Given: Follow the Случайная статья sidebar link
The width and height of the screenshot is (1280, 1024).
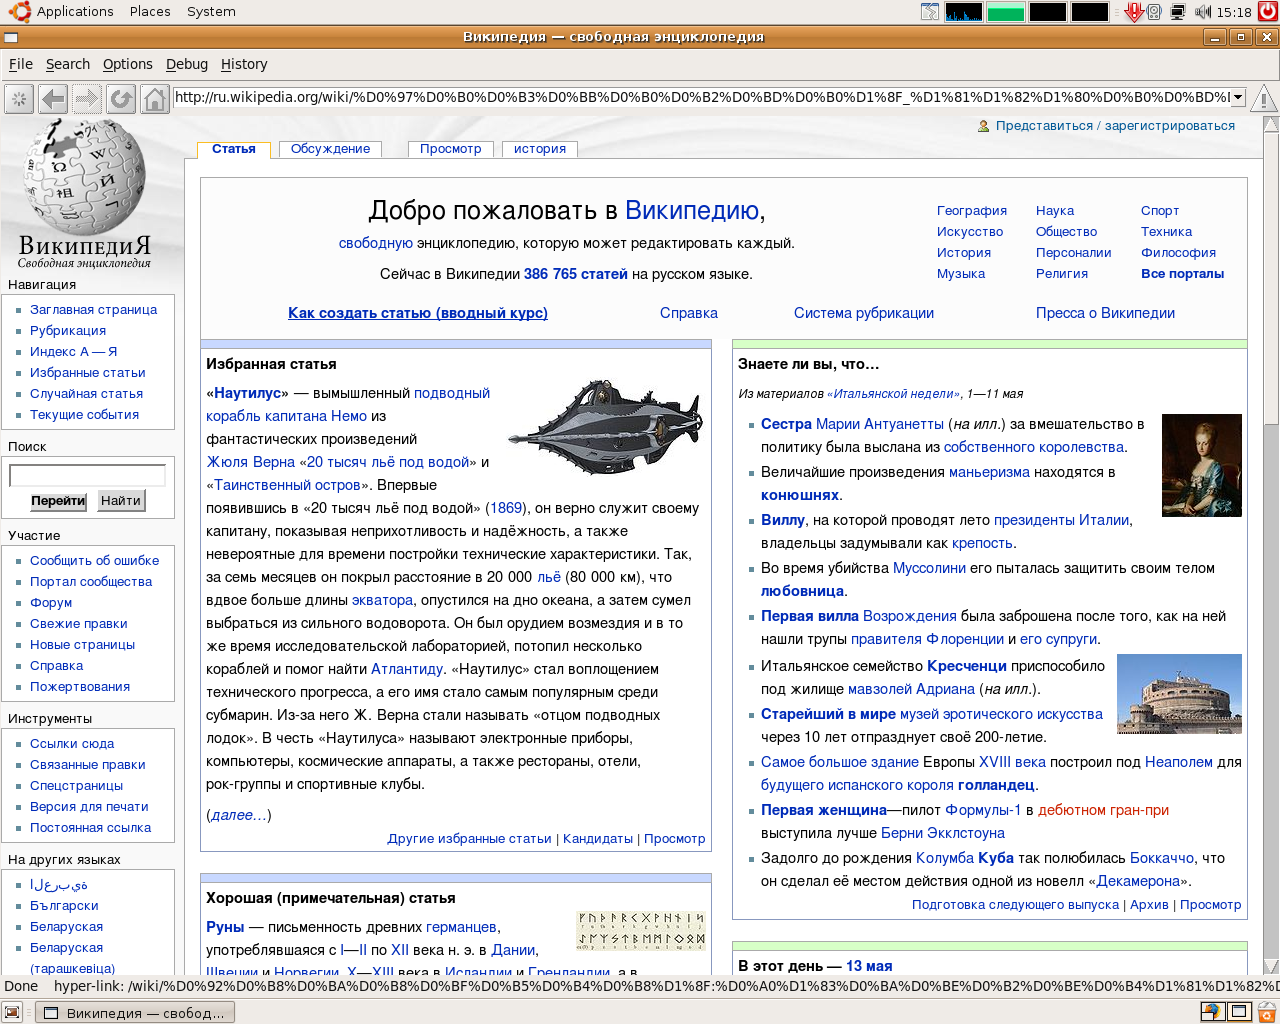Looking at the screenshot, I should [86, 394].
